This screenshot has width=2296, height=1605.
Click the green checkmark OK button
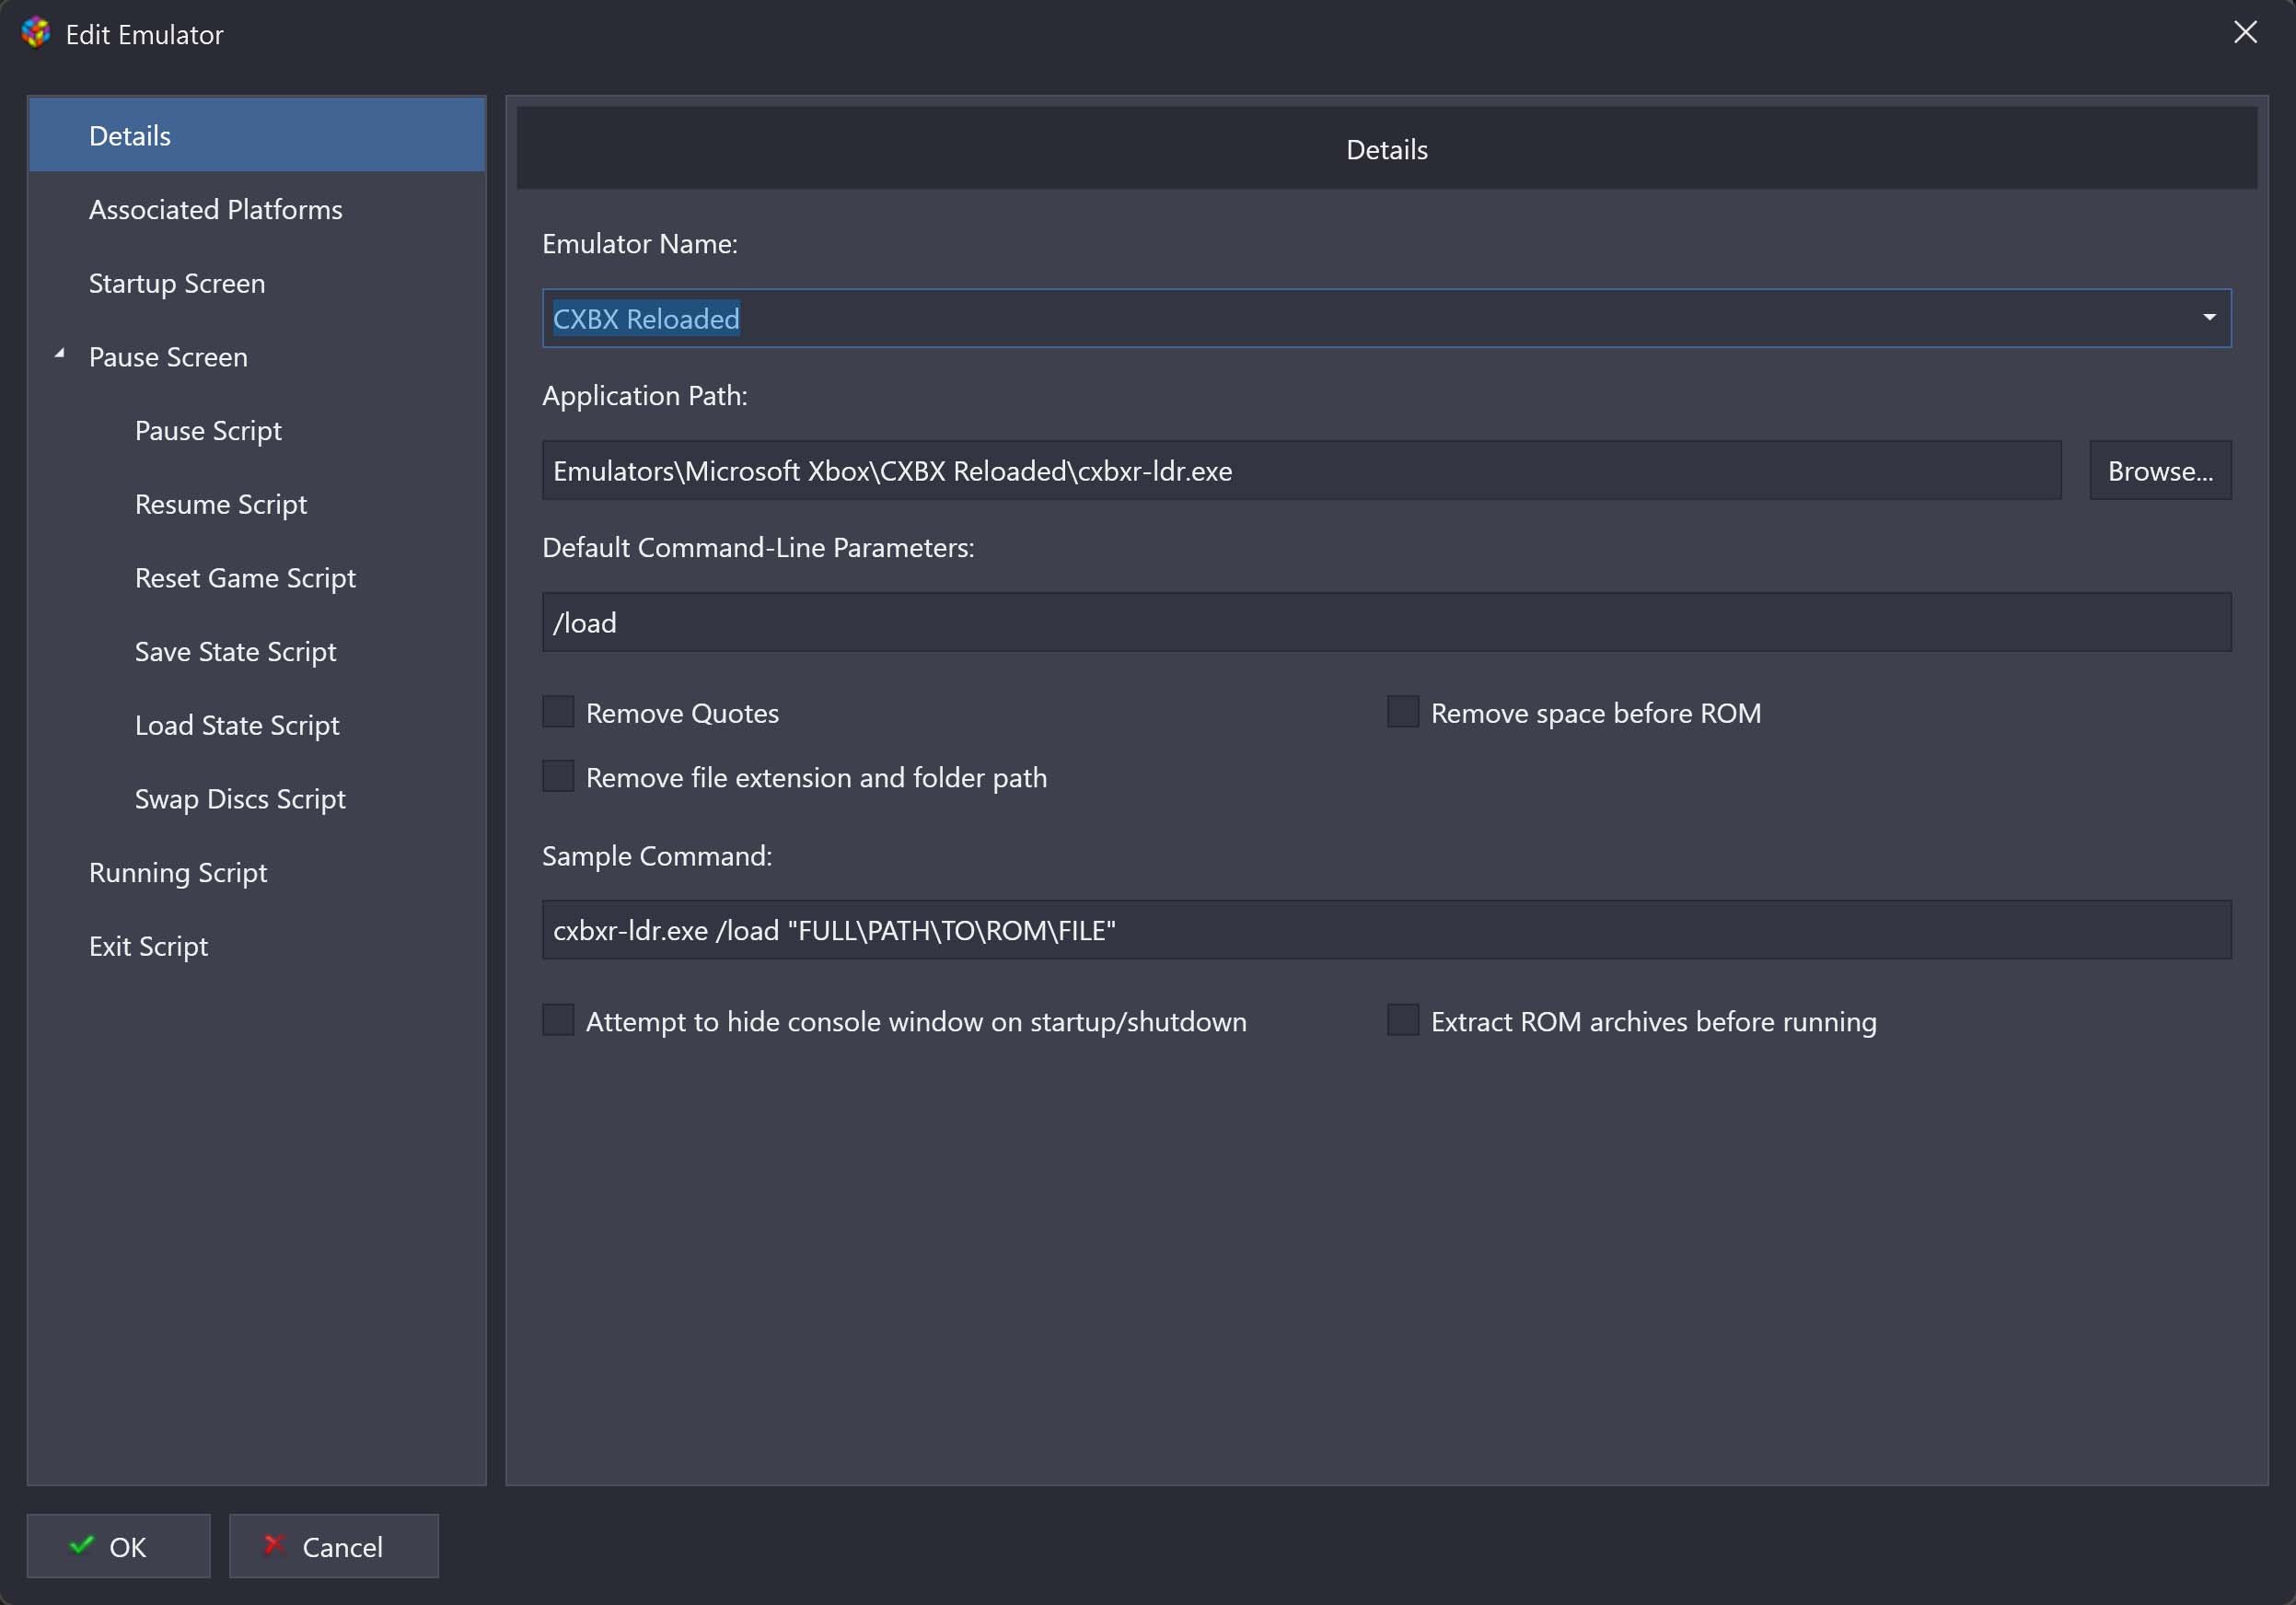click(118, 1546)
